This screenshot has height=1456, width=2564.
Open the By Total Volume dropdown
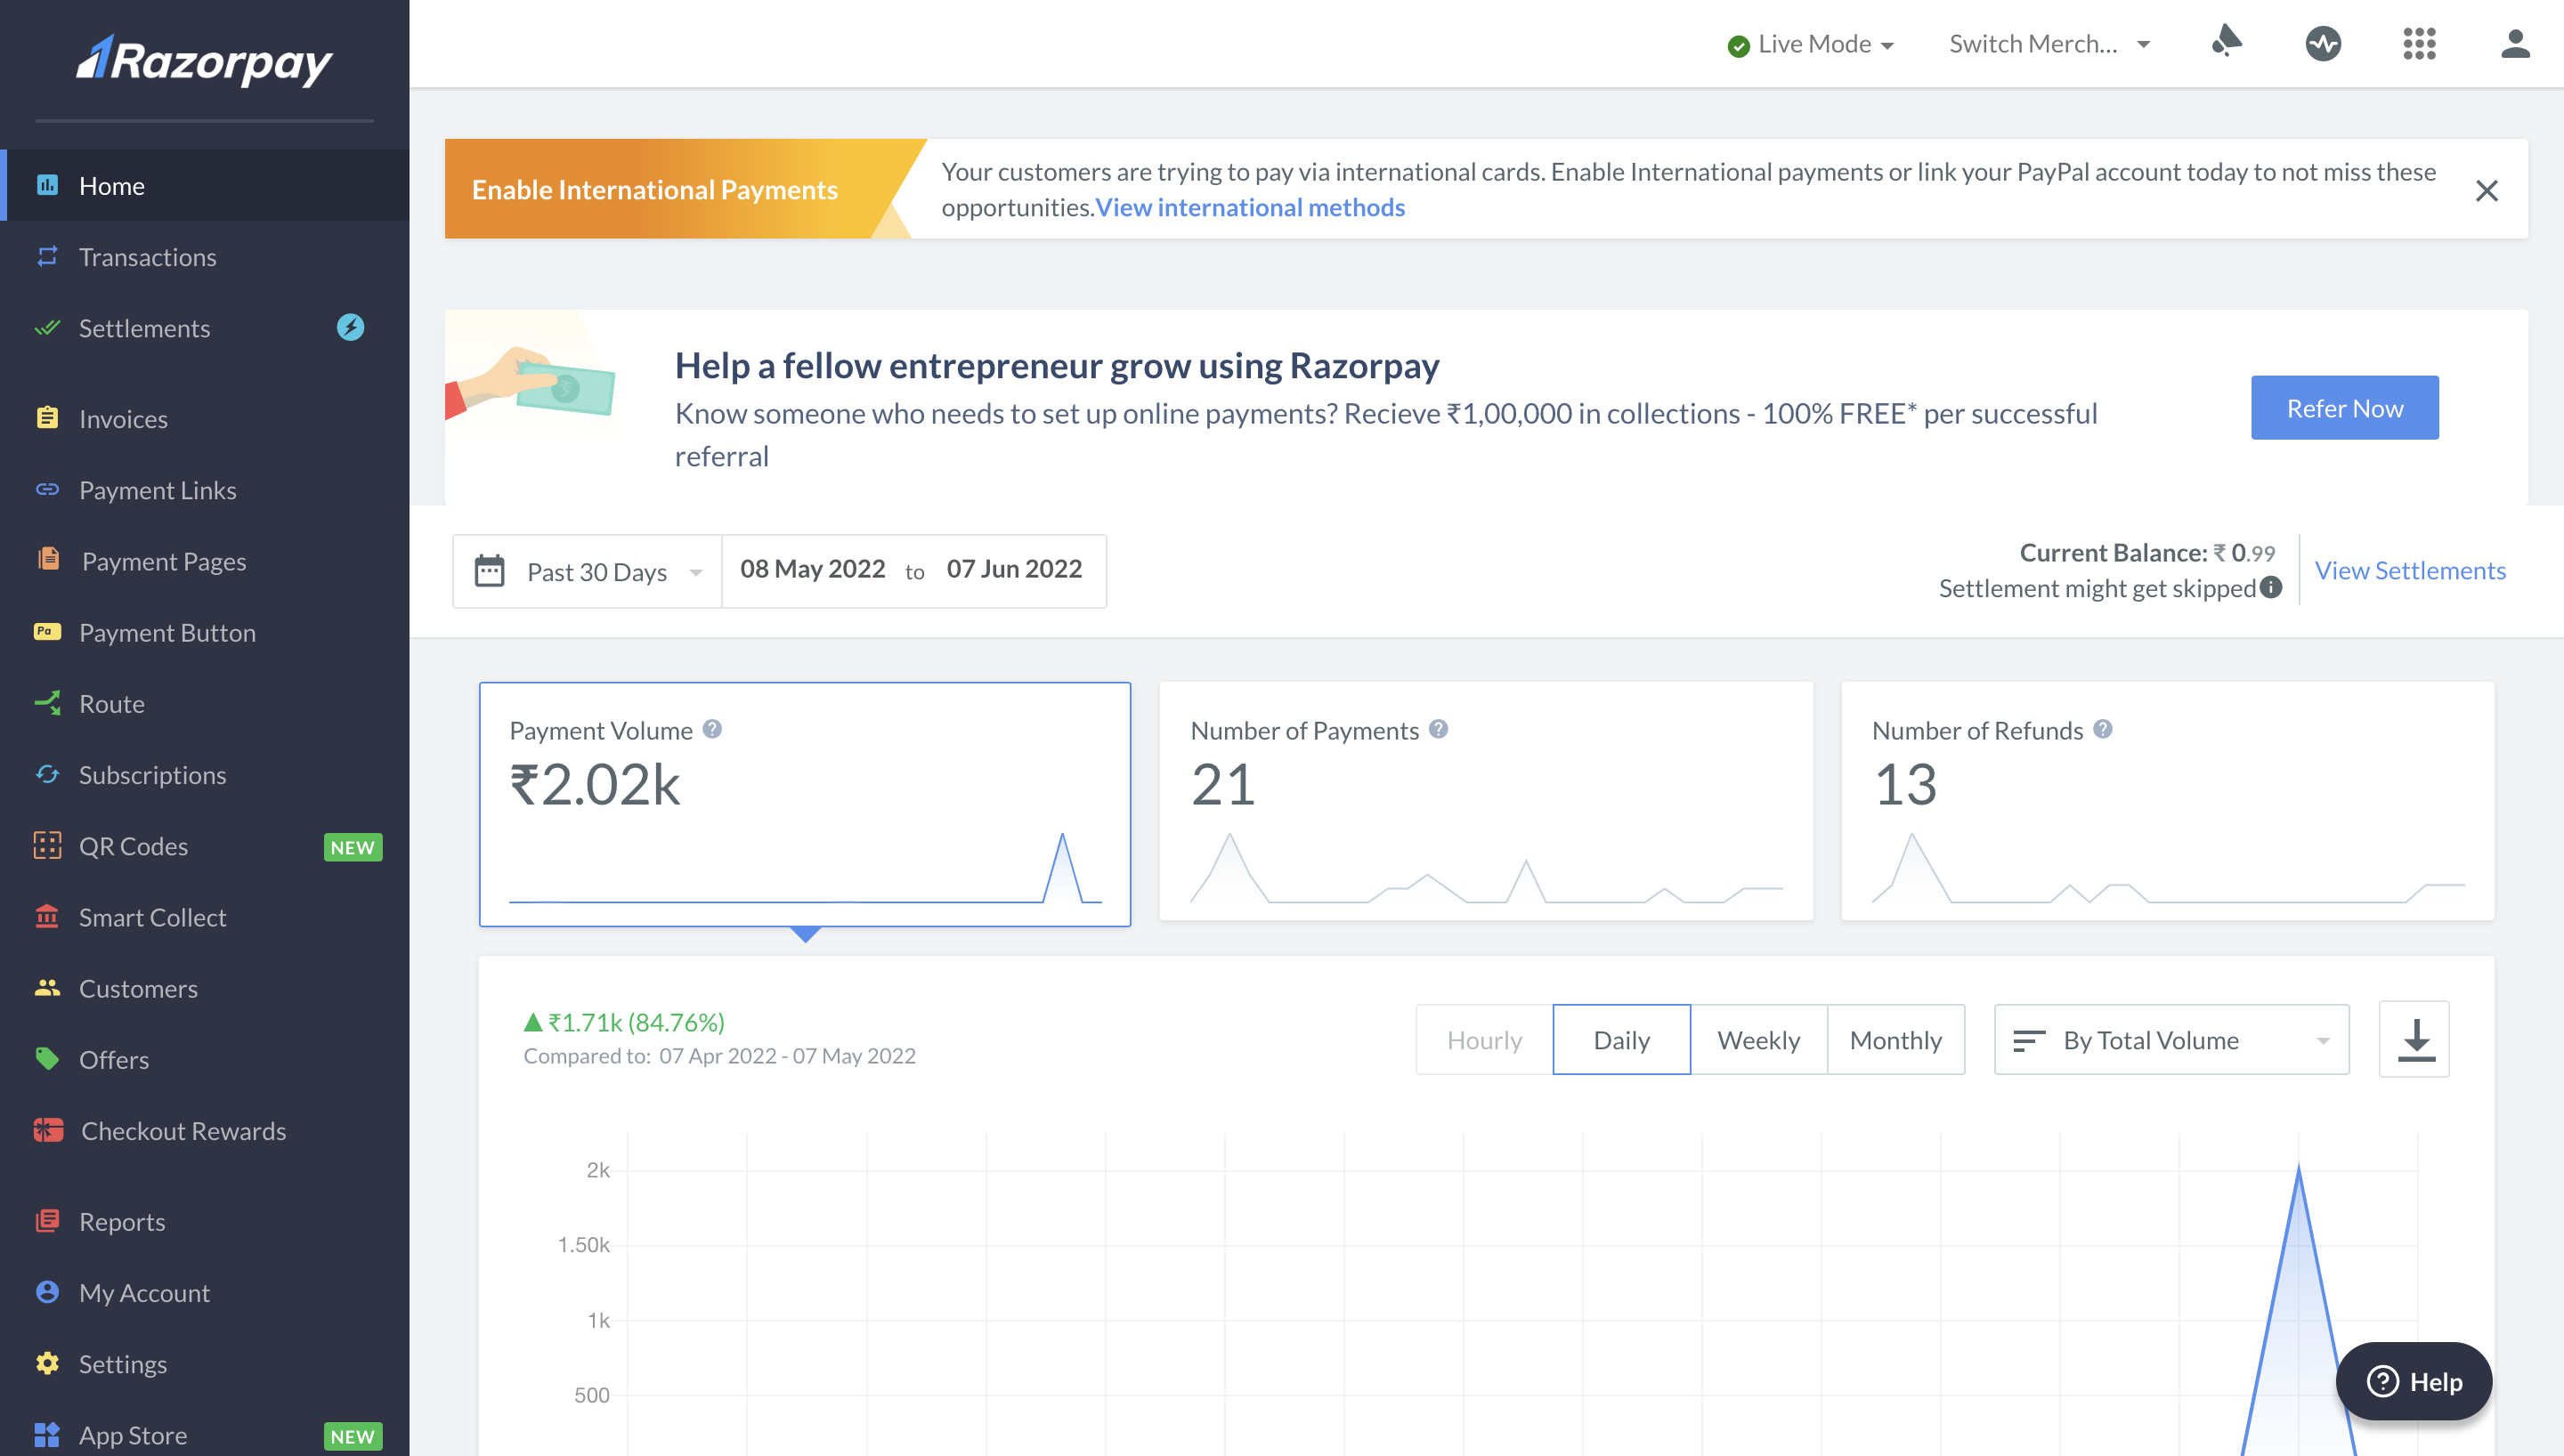tap(2171, 1040)
